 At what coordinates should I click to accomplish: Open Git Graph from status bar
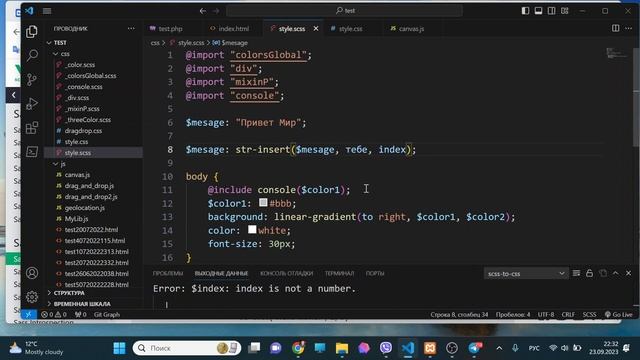(107, 315)
